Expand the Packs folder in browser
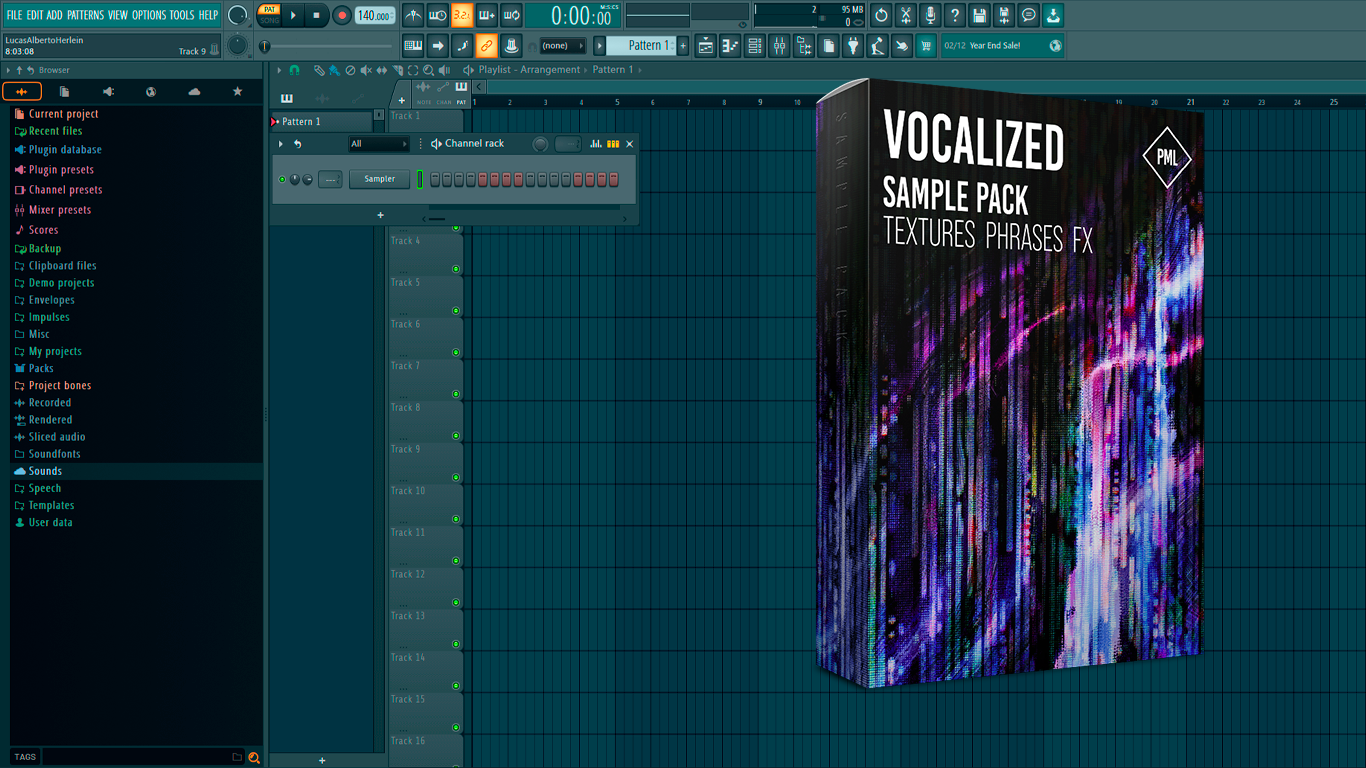 41,368
